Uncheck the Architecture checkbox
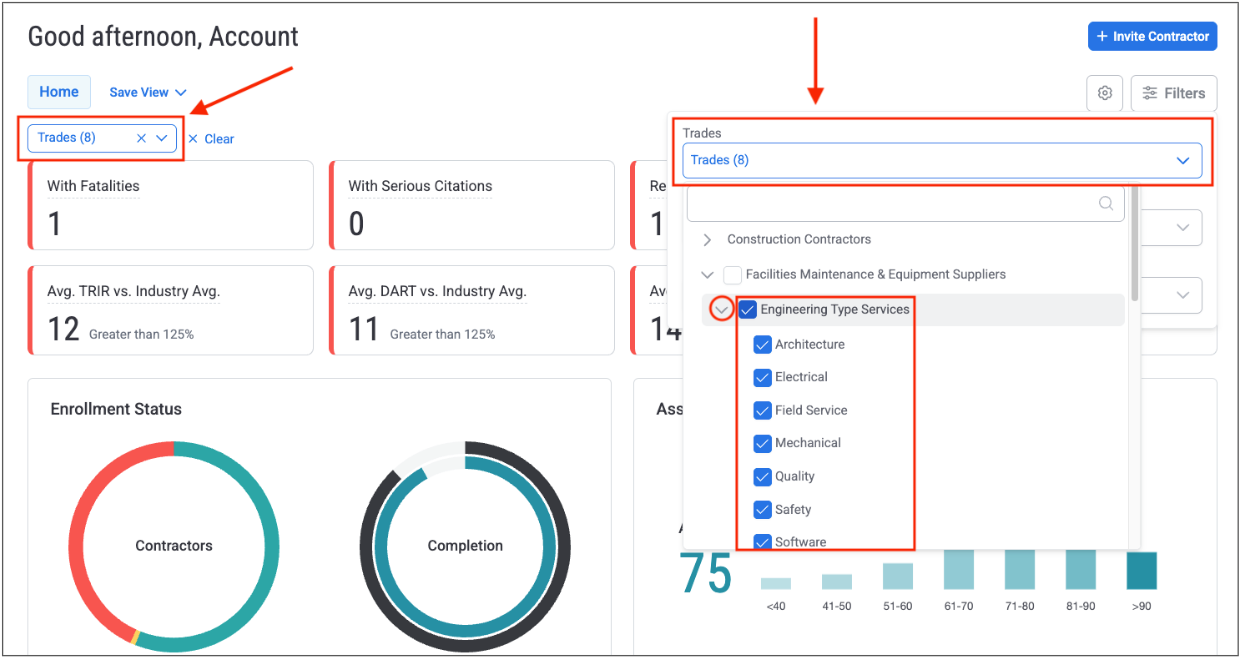 (762, 344)
